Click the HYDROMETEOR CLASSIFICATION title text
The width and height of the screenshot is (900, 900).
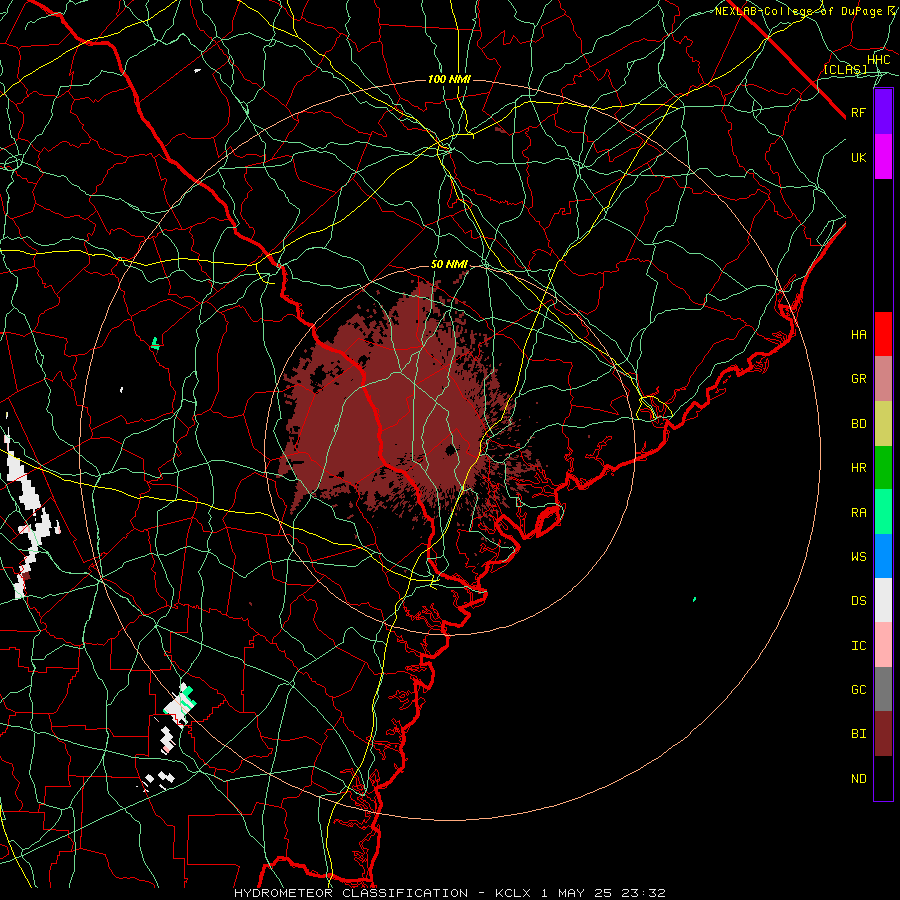[x=351, y=893]
